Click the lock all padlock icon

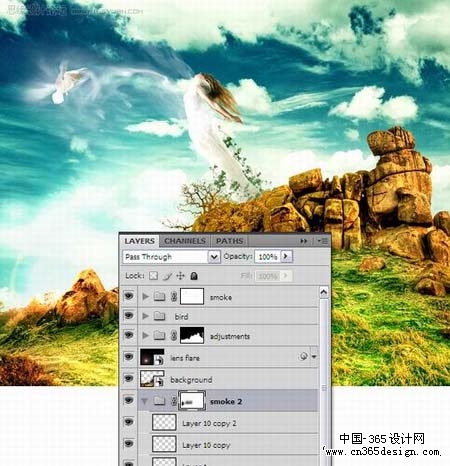coord(194,276)
